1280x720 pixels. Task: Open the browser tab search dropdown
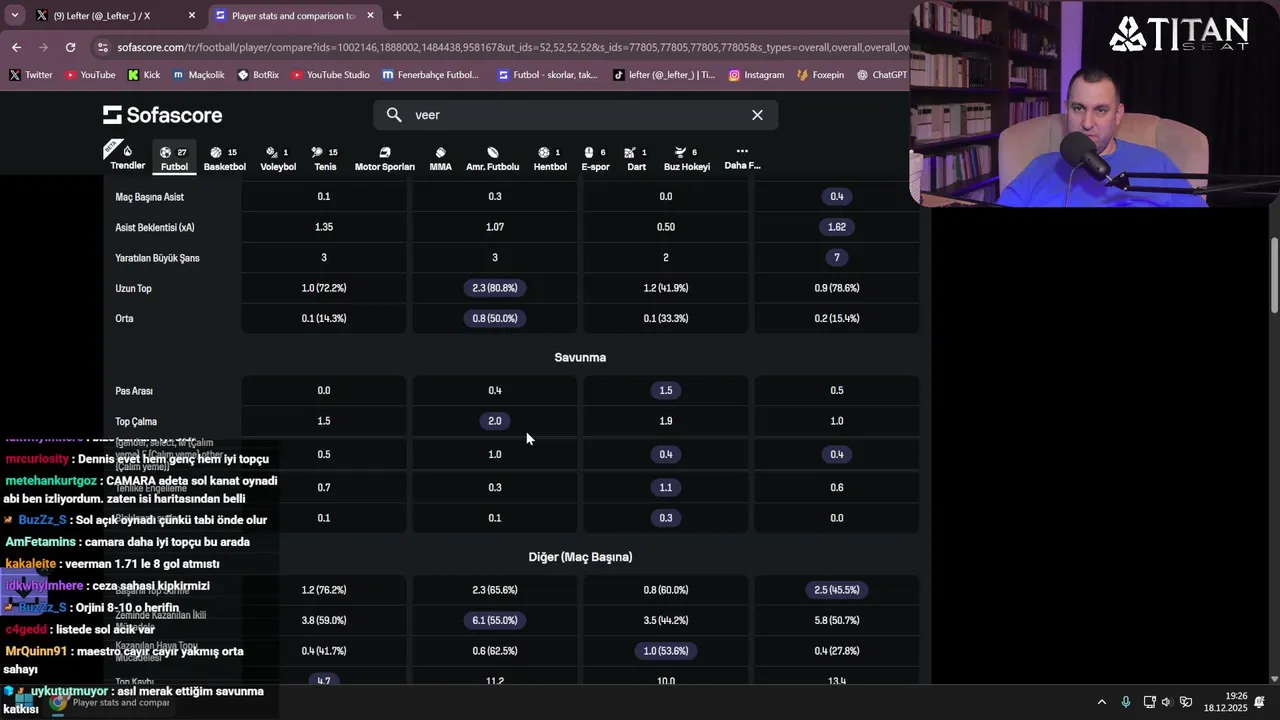point(14,15)
